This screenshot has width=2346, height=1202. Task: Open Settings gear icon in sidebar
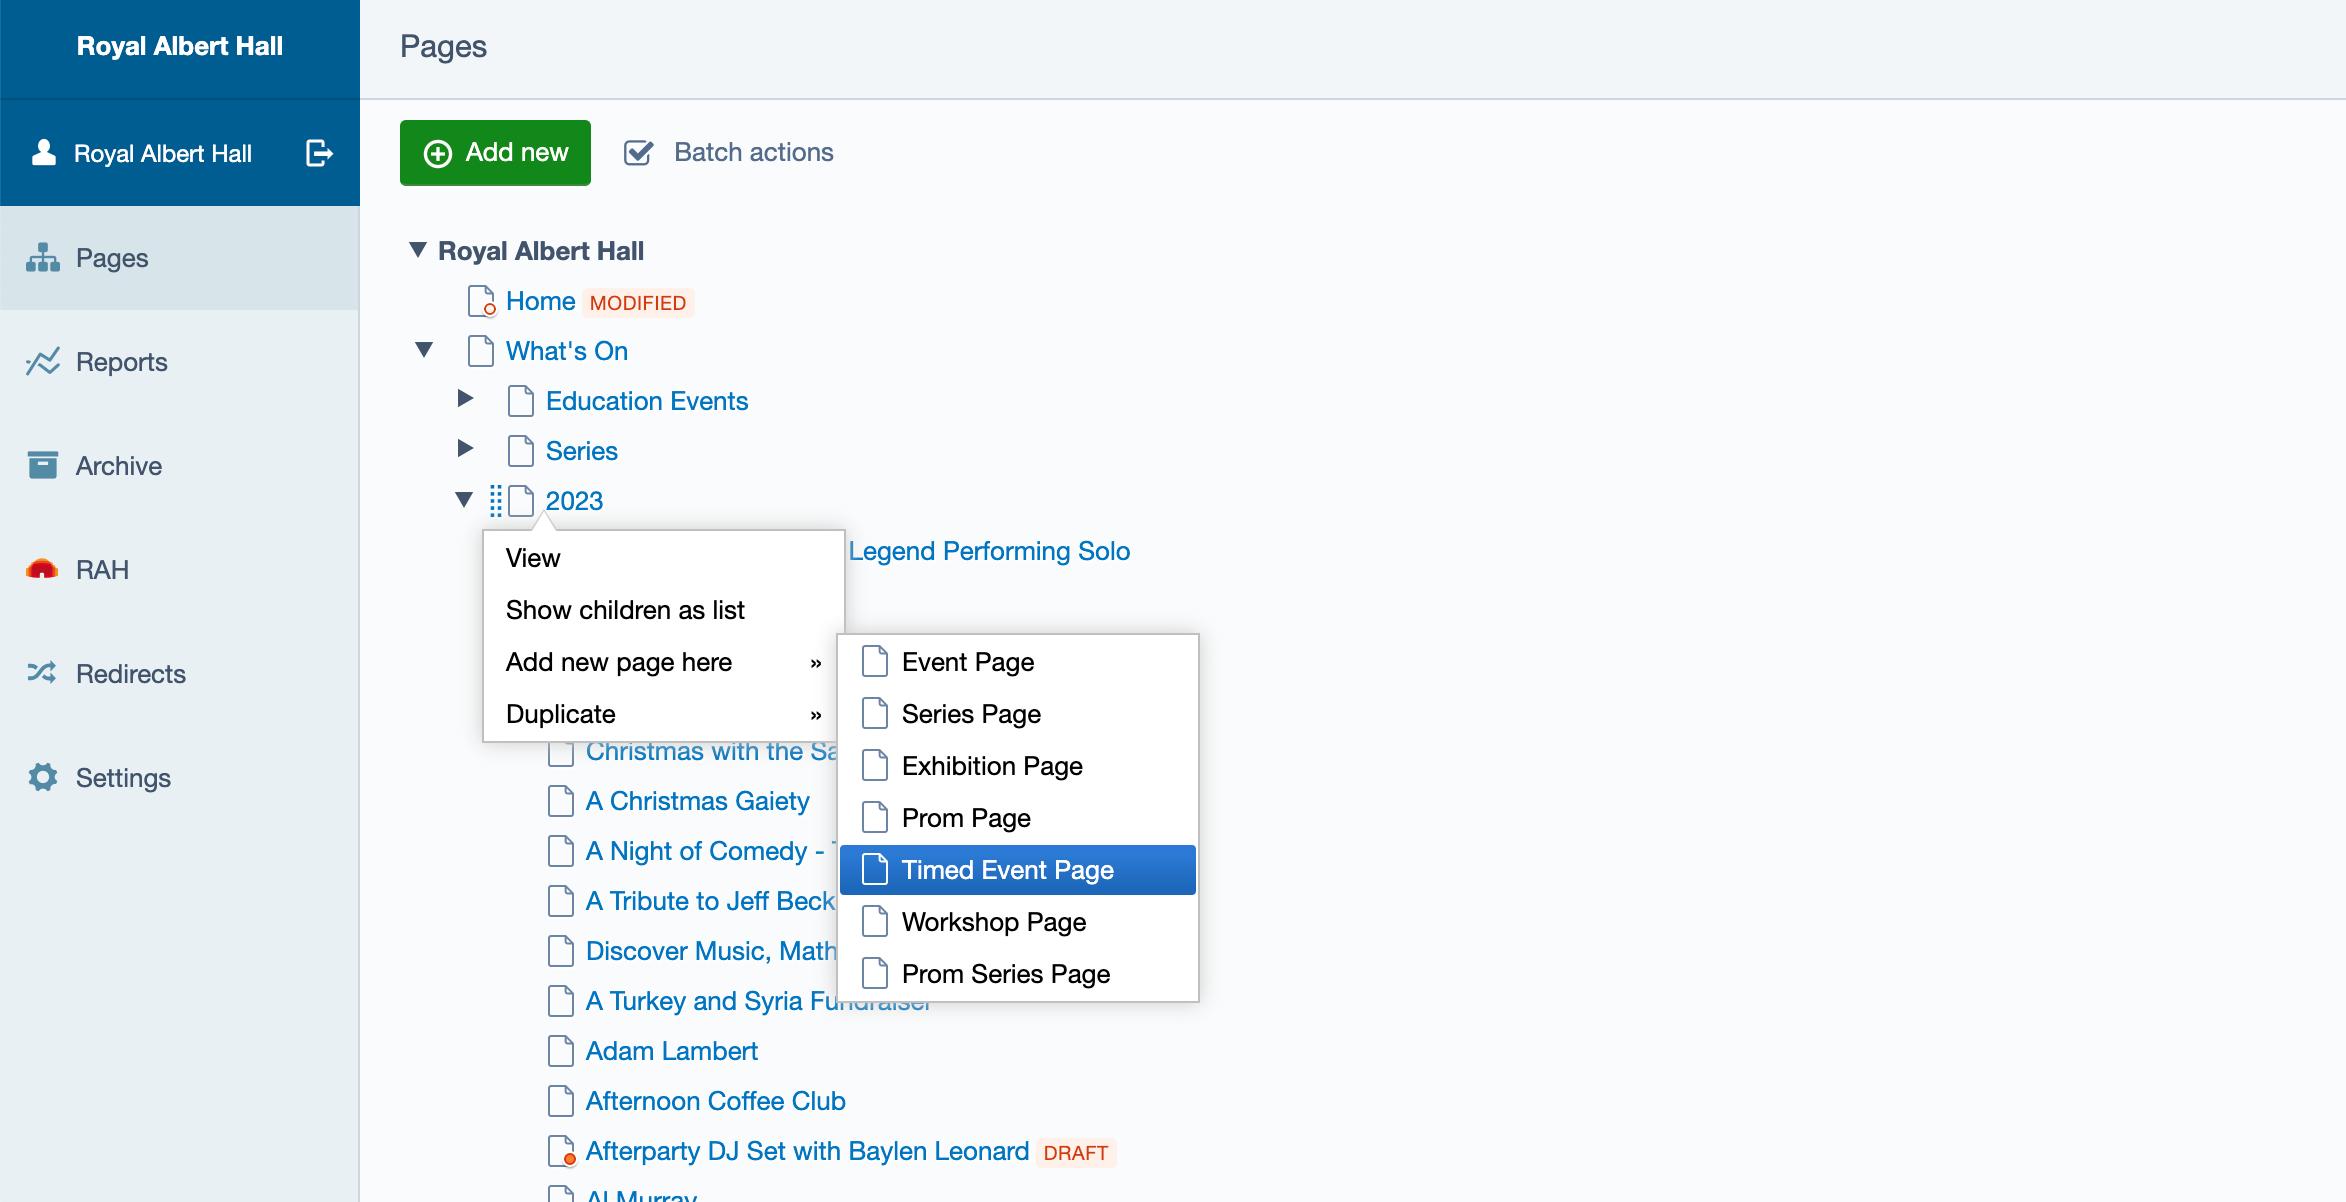pyautogui.click(x=42, y=777)
